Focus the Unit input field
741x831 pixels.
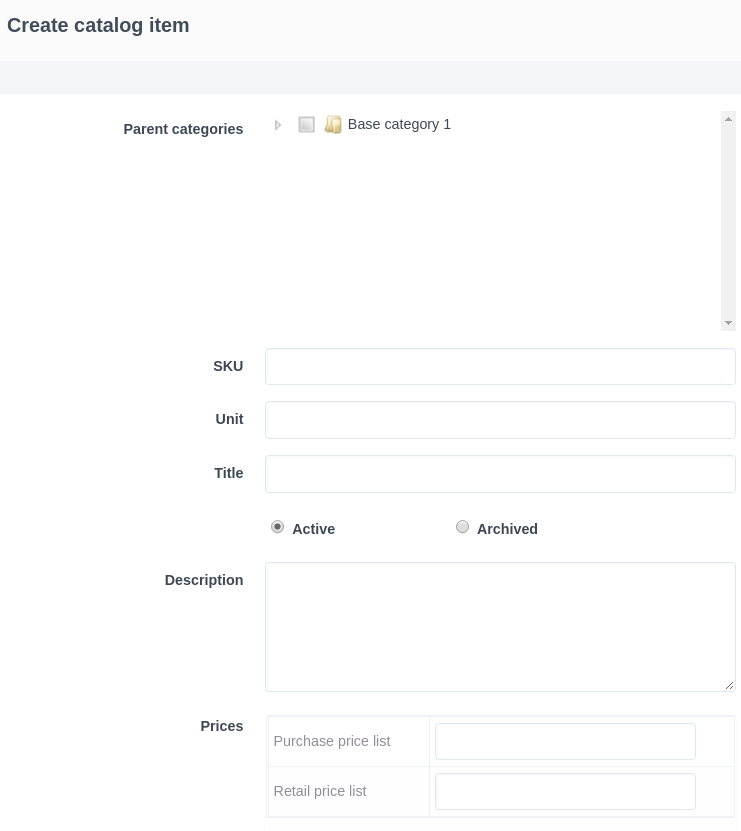coord(500,420)
